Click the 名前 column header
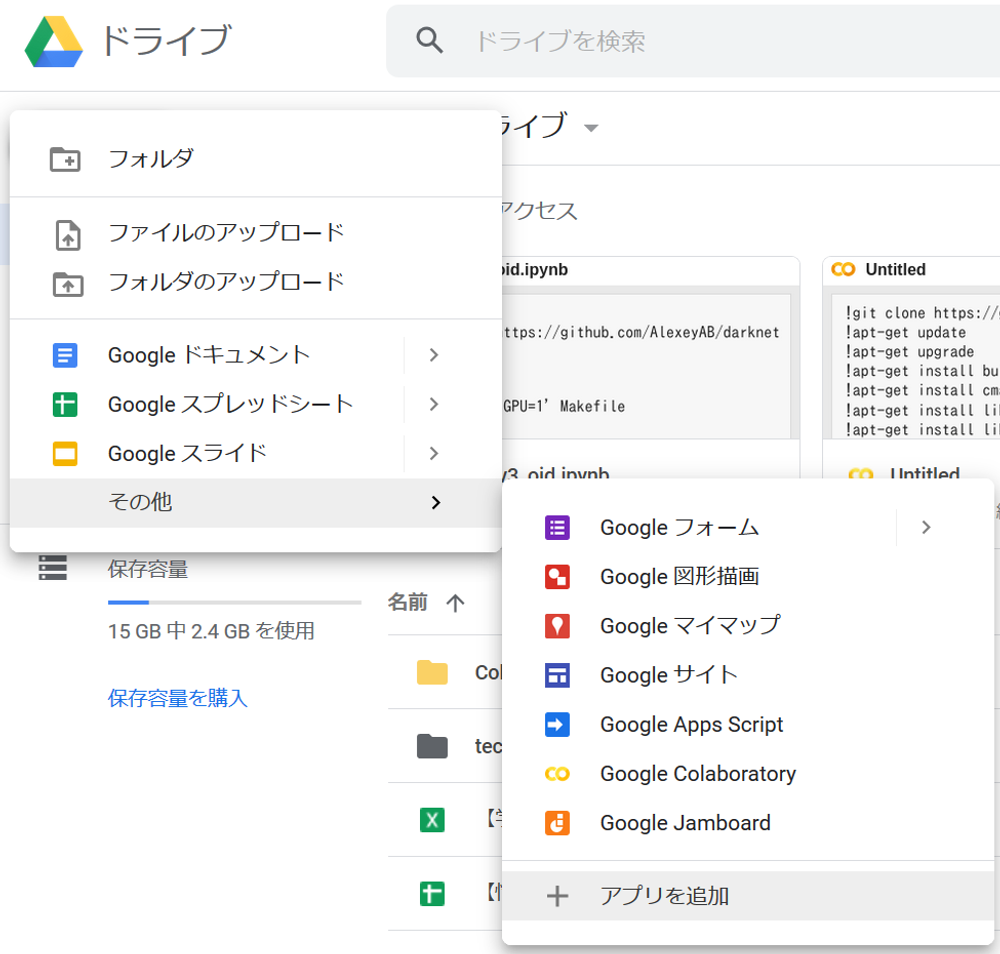 click(x=408, y=602)
